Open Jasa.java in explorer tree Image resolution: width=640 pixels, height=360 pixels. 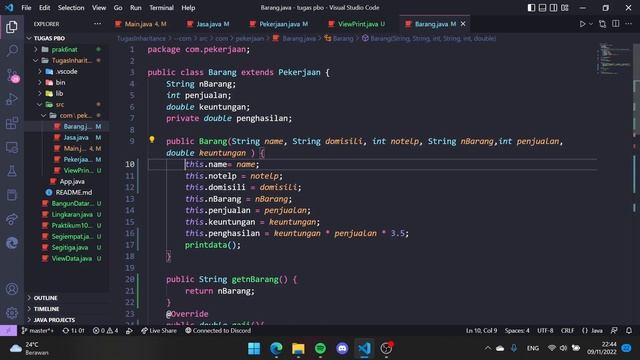point(76,138)
